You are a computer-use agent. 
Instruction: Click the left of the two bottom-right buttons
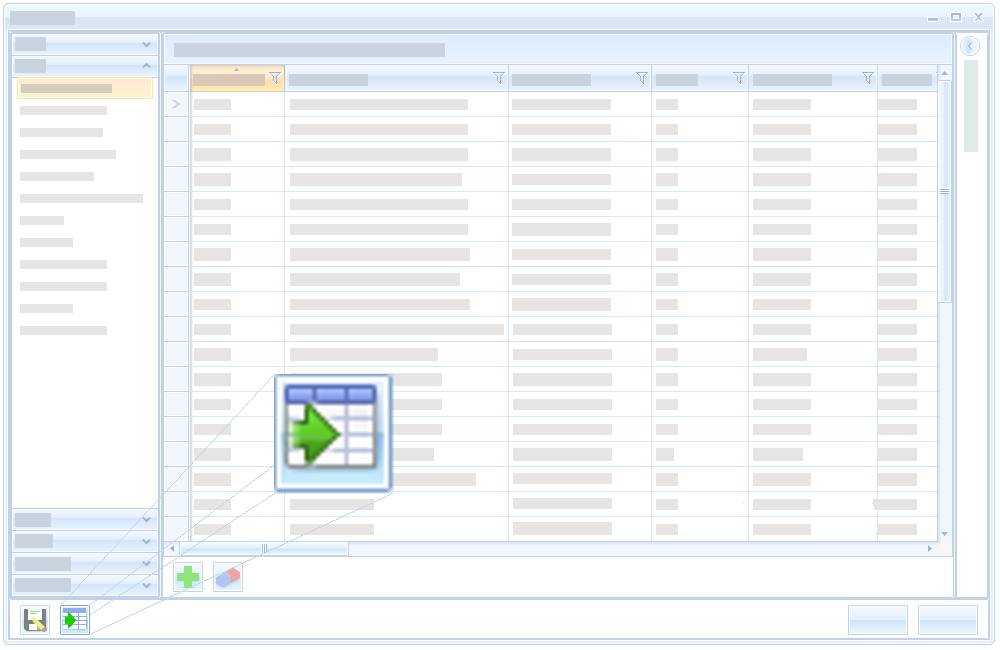(877, 620)
